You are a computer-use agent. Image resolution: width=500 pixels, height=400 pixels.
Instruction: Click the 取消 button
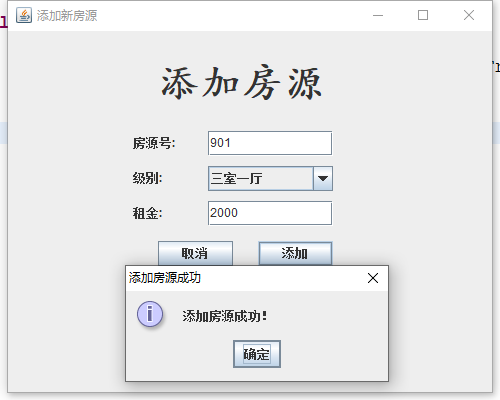point(195,254)
